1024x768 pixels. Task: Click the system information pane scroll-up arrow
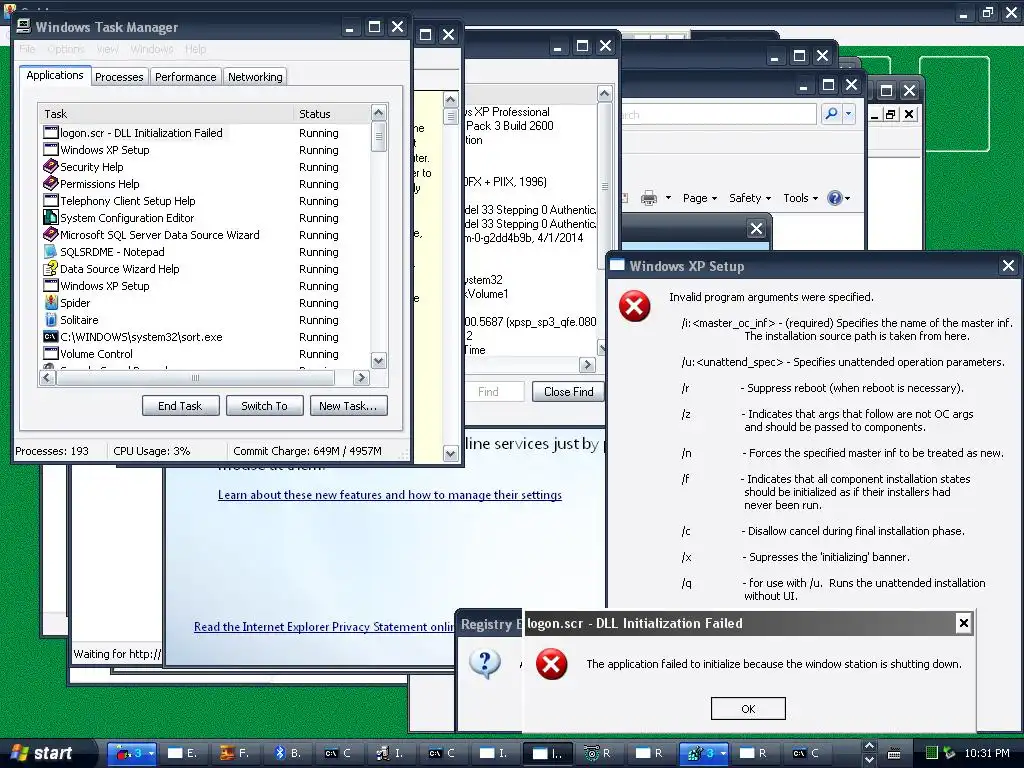[604, 94]
